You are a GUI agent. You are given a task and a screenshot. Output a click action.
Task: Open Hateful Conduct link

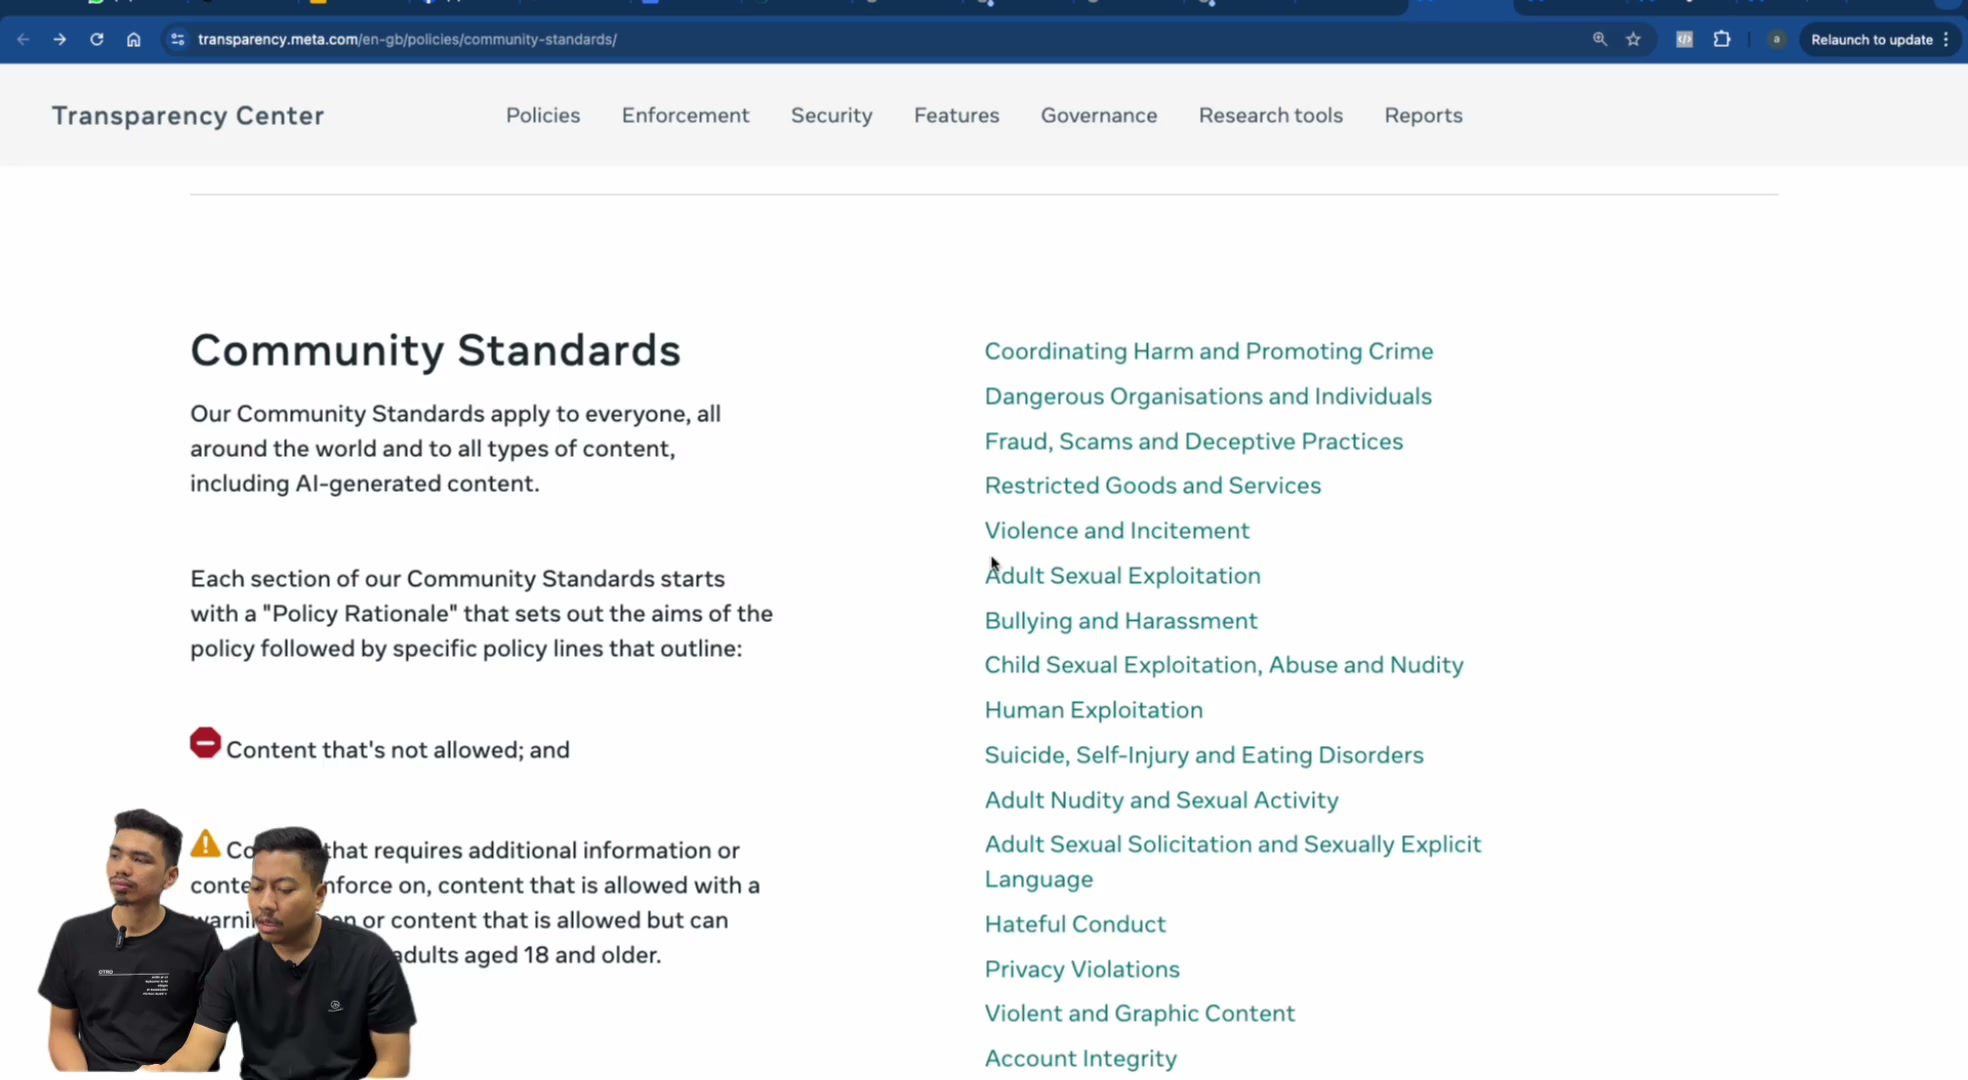click(1075, 924)
